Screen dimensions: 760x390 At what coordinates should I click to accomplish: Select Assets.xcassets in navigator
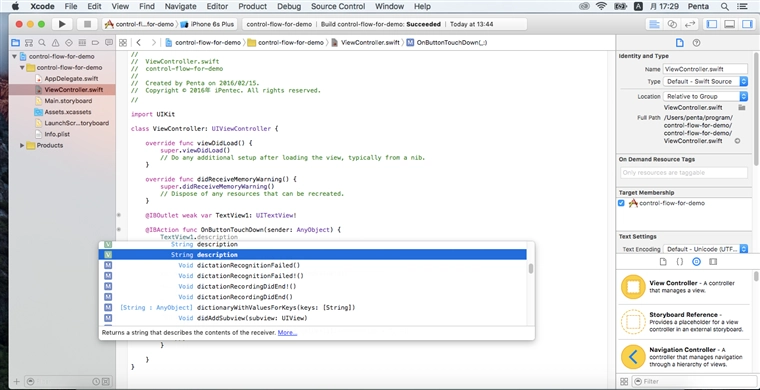(68, 112)
